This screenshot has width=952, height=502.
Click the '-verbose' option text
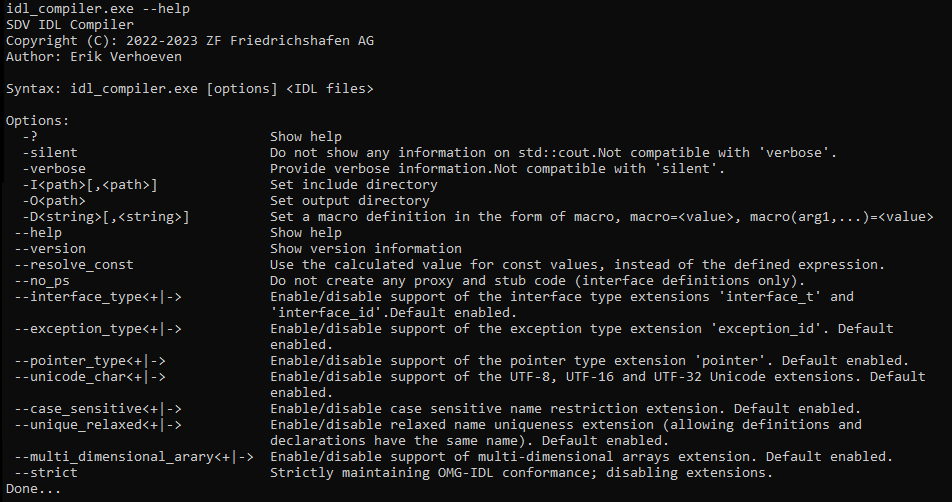(x=54, y=169)
